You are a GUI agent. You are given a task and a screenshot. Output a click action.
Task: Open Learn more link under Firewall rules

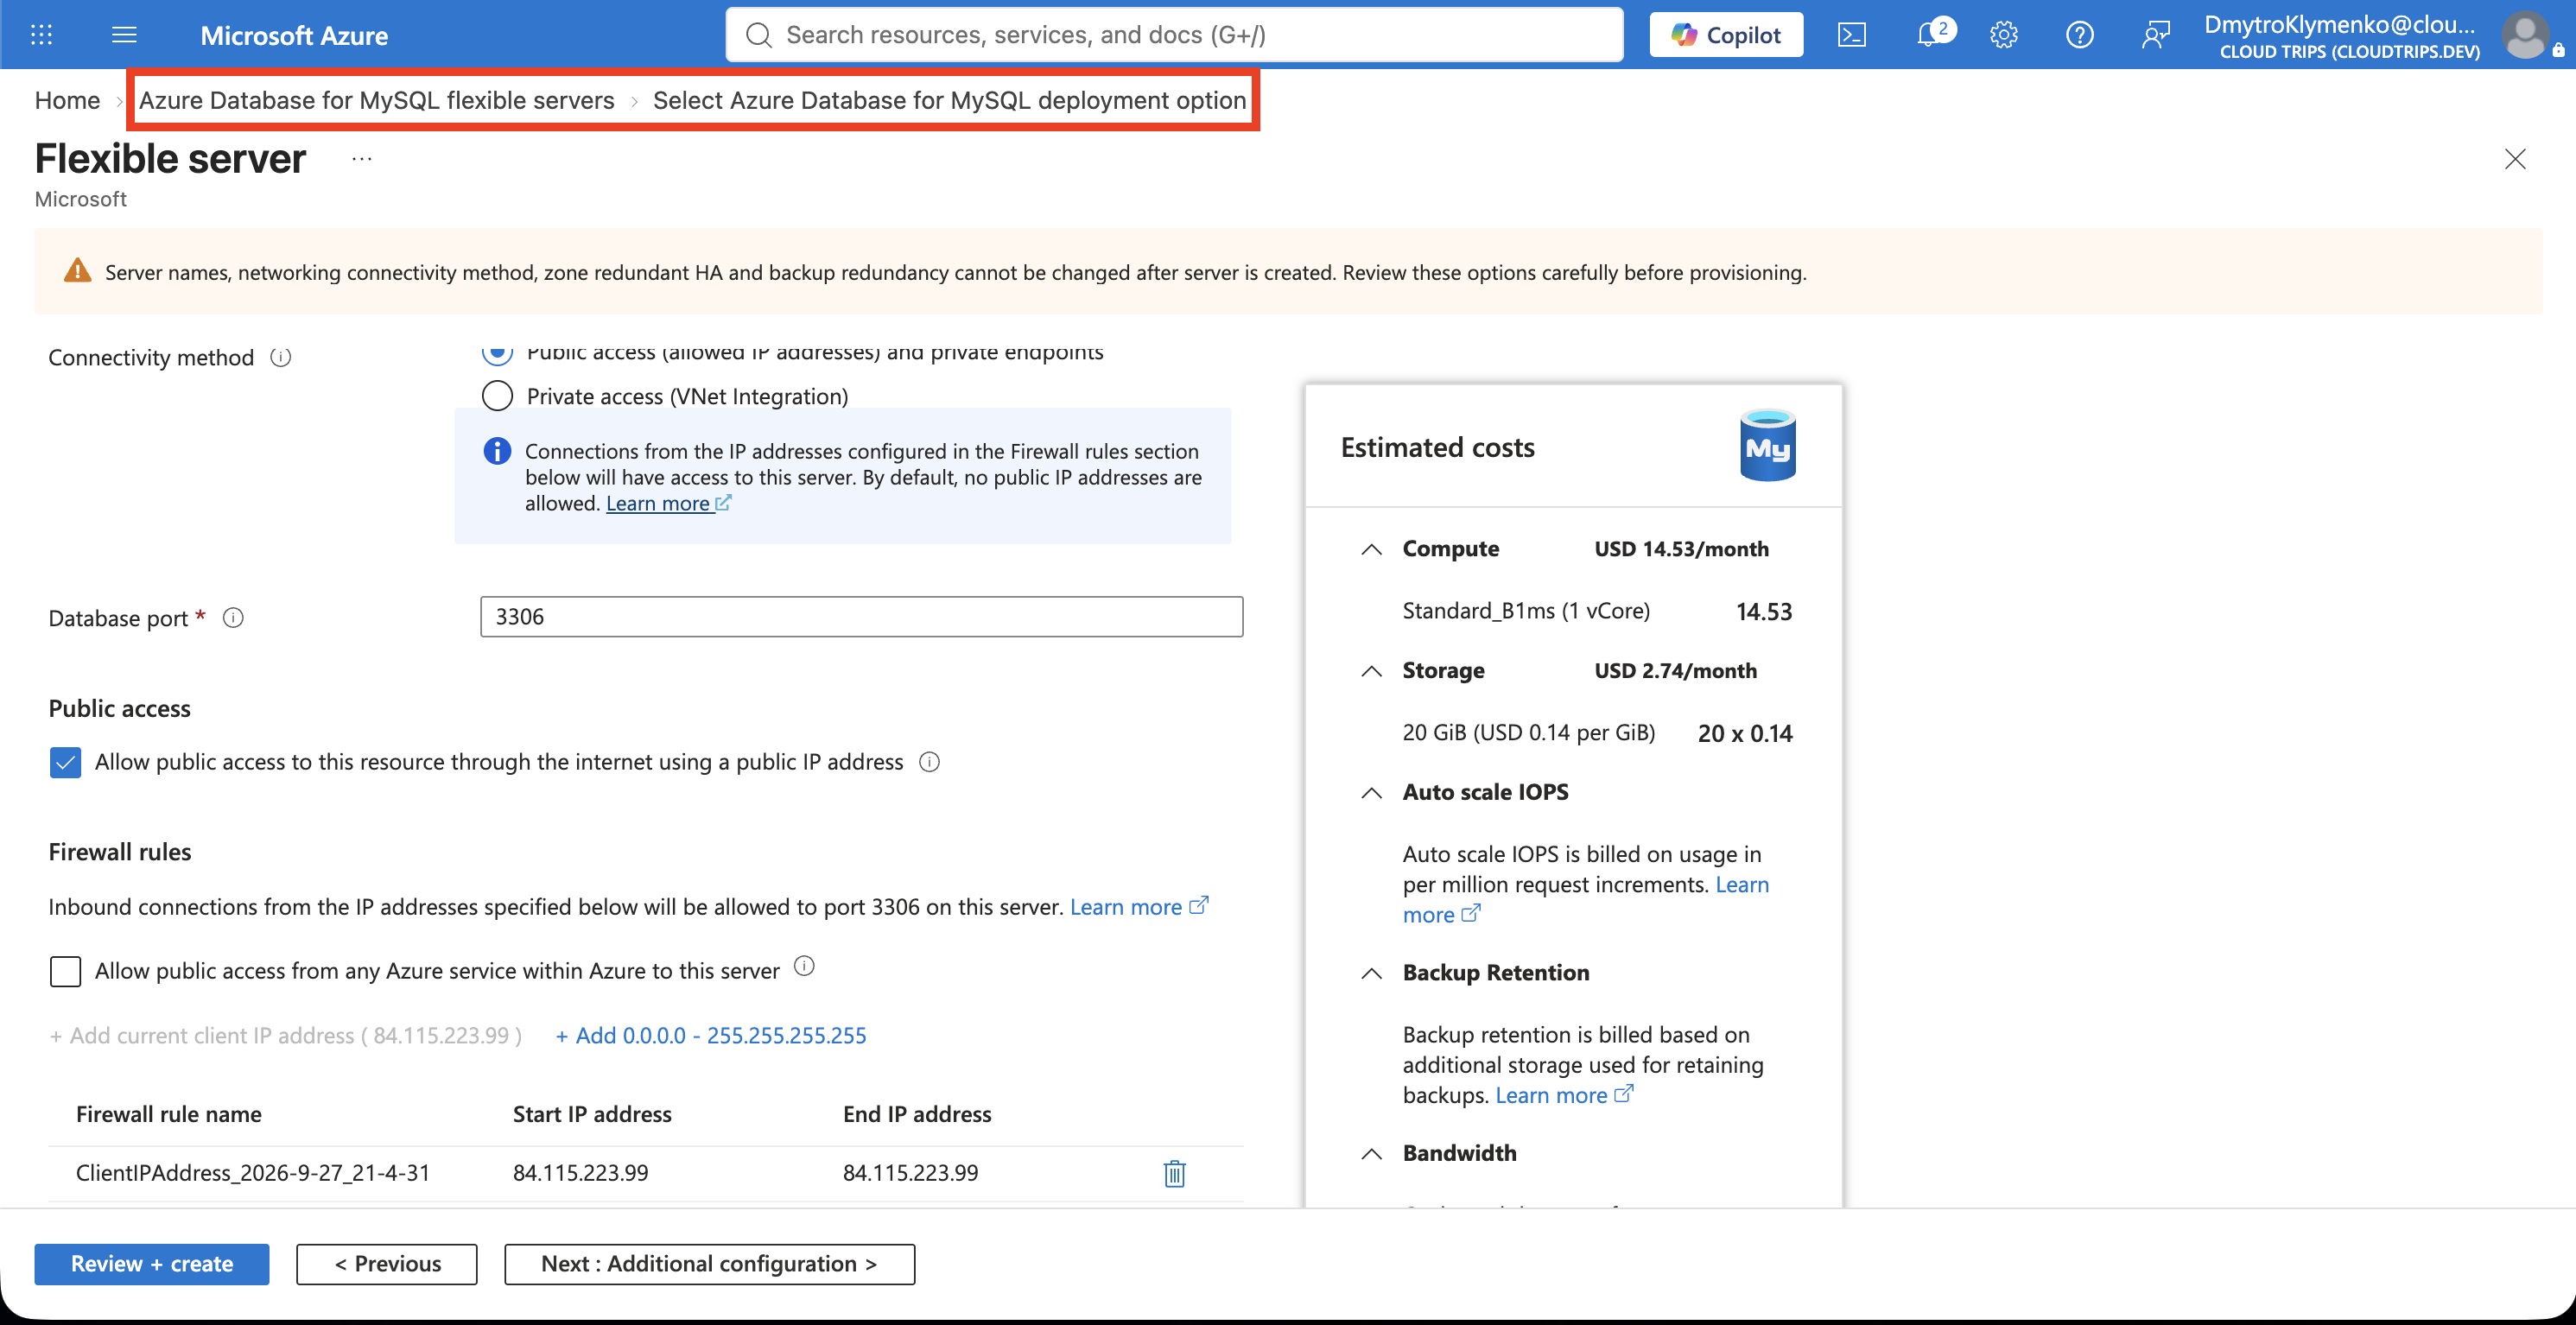tap(1139, 906)
